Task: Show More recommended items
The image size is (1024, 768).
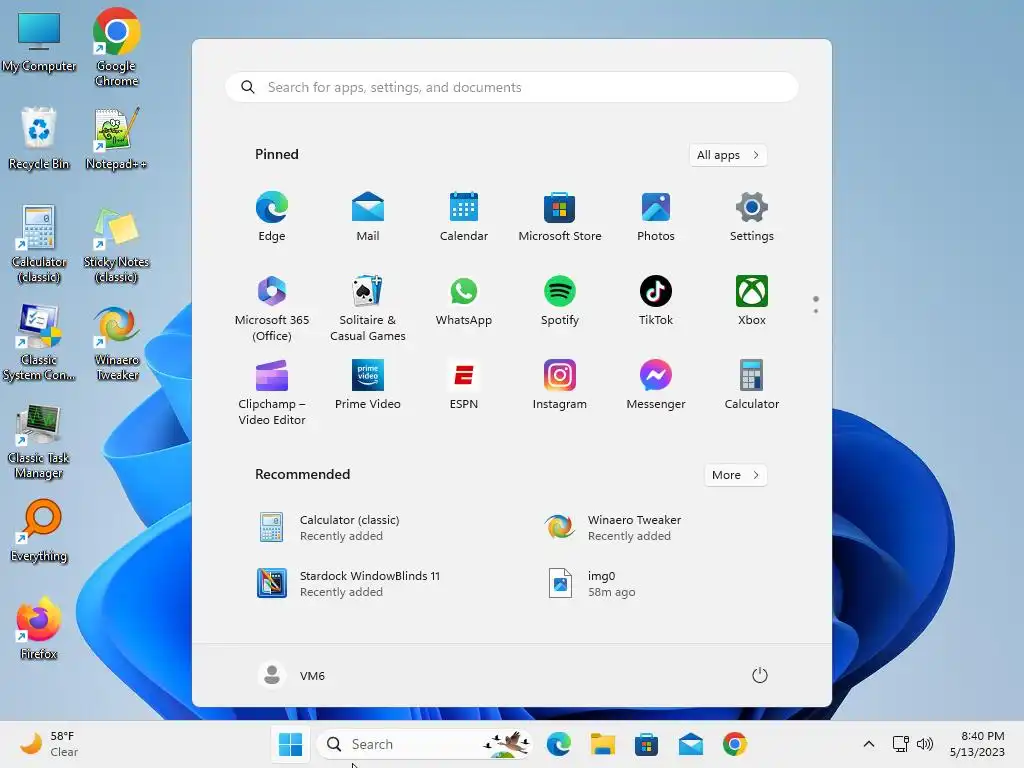Action: click(x=735, y=475)
